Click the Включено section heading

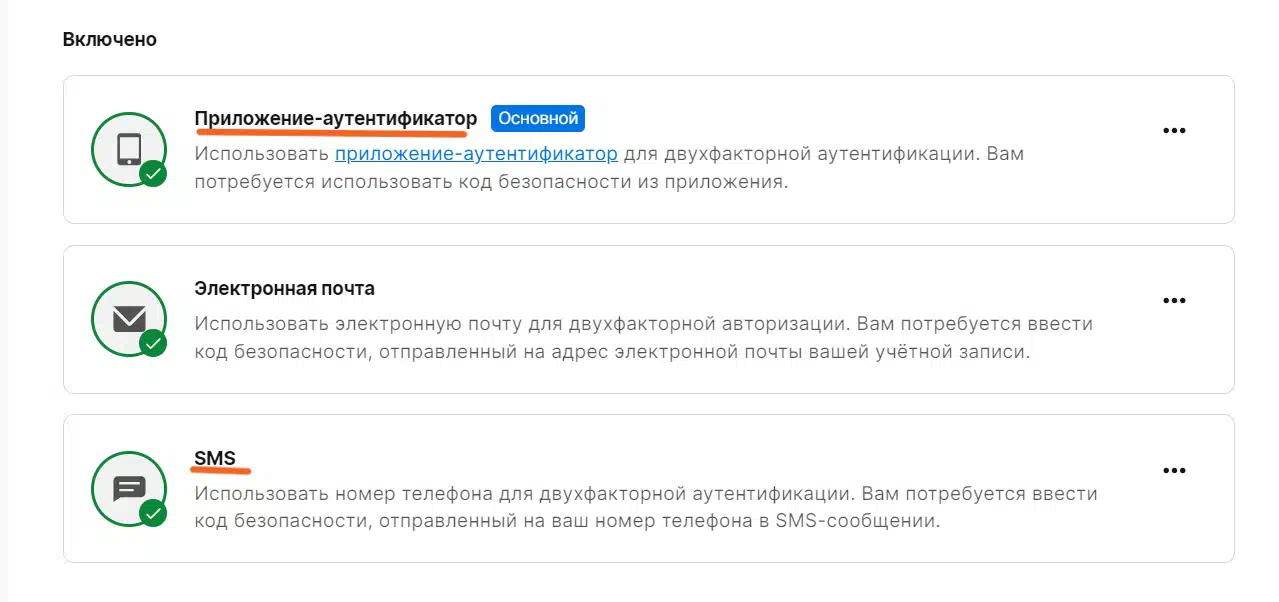pos(110,40)
